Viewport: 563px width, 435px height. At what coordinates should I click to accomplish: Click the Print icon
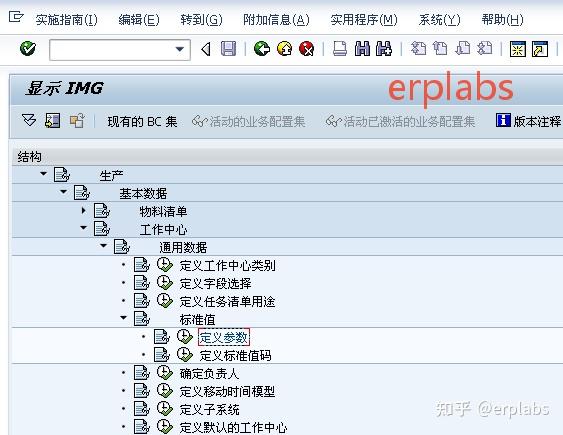[x=340, y=49]
